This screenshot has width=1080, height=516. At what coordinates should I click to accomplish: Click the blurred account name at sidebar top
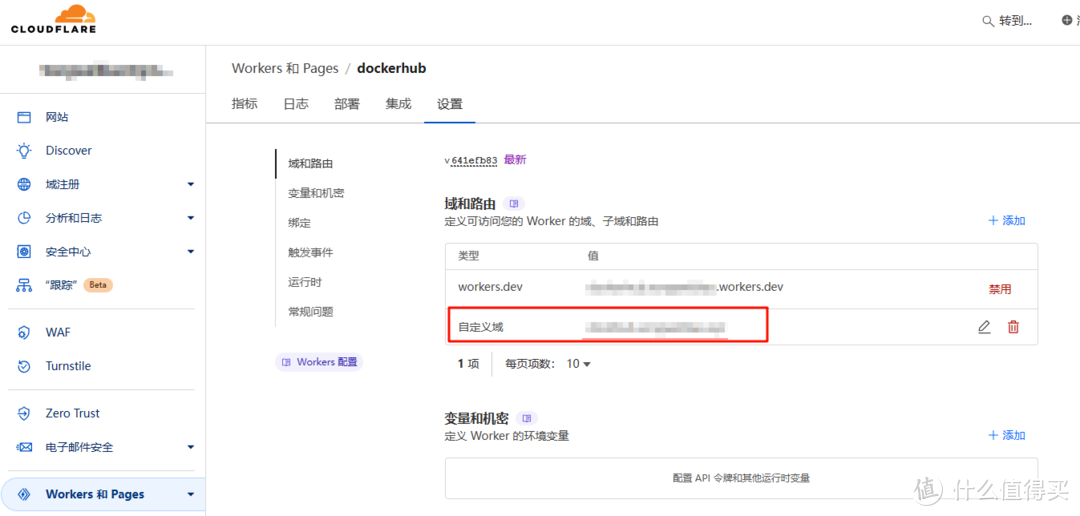coord(105,70)
